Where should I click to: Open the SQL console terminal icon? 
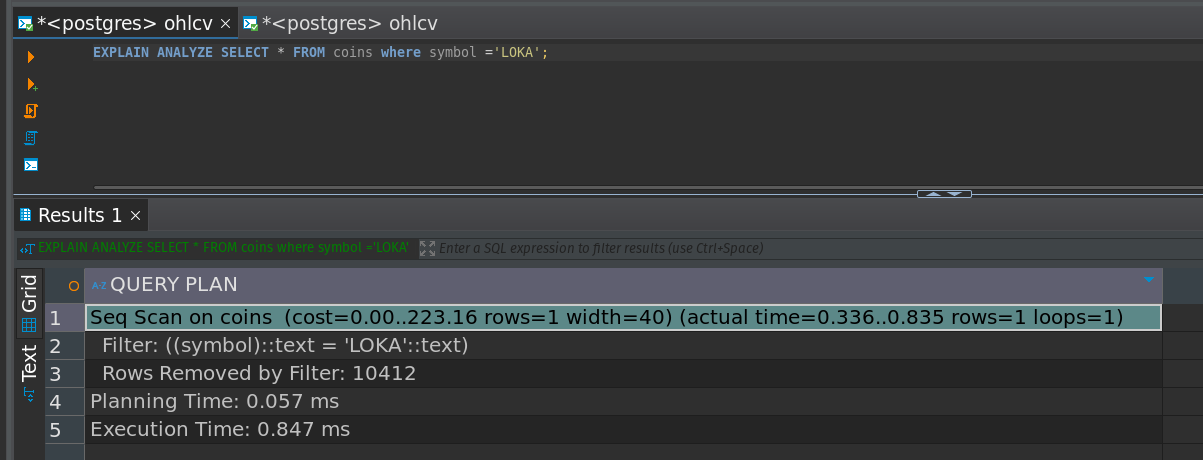(31, 165)
